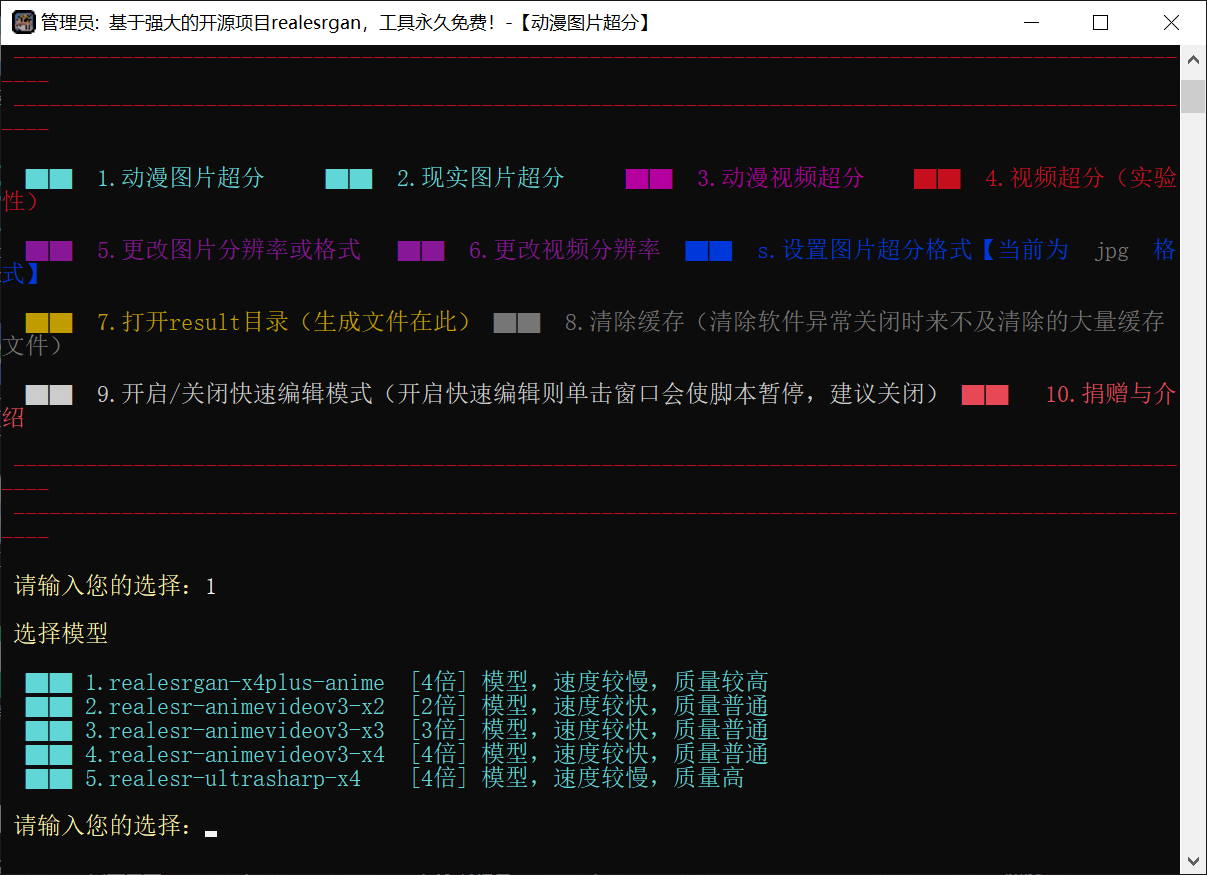Click cyan block beside 1.realesrgan-x4plus-anime

[49, 683]
